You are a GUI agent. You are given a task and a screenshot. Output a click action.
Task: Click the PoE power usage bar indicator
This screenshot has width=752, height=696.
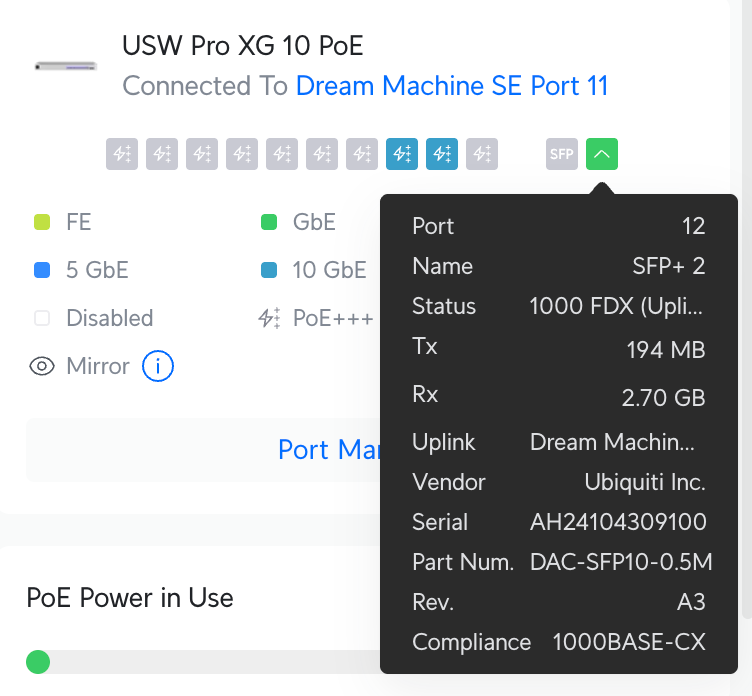coord(38,662)
